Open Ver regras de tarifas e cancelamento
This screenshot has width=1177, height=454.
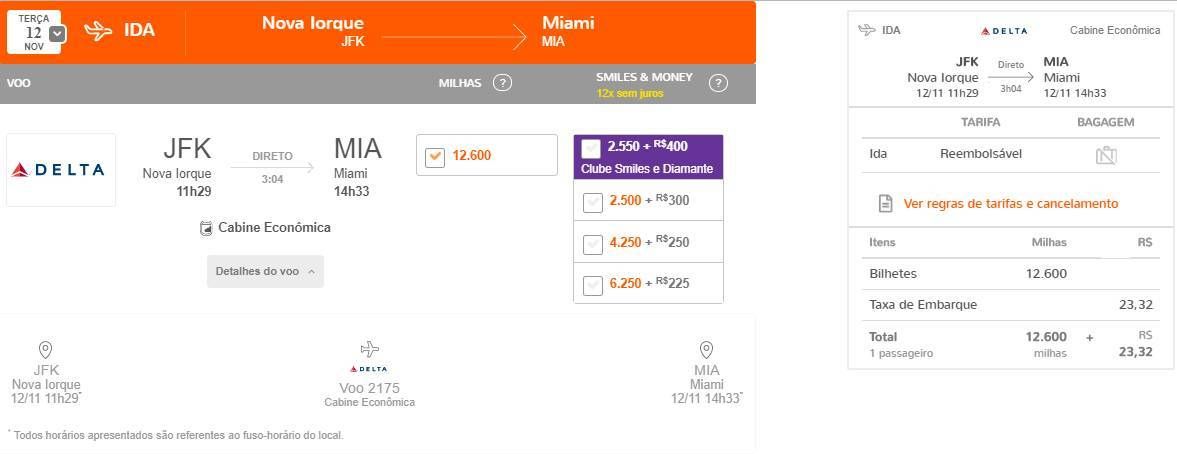(1010, 203)
